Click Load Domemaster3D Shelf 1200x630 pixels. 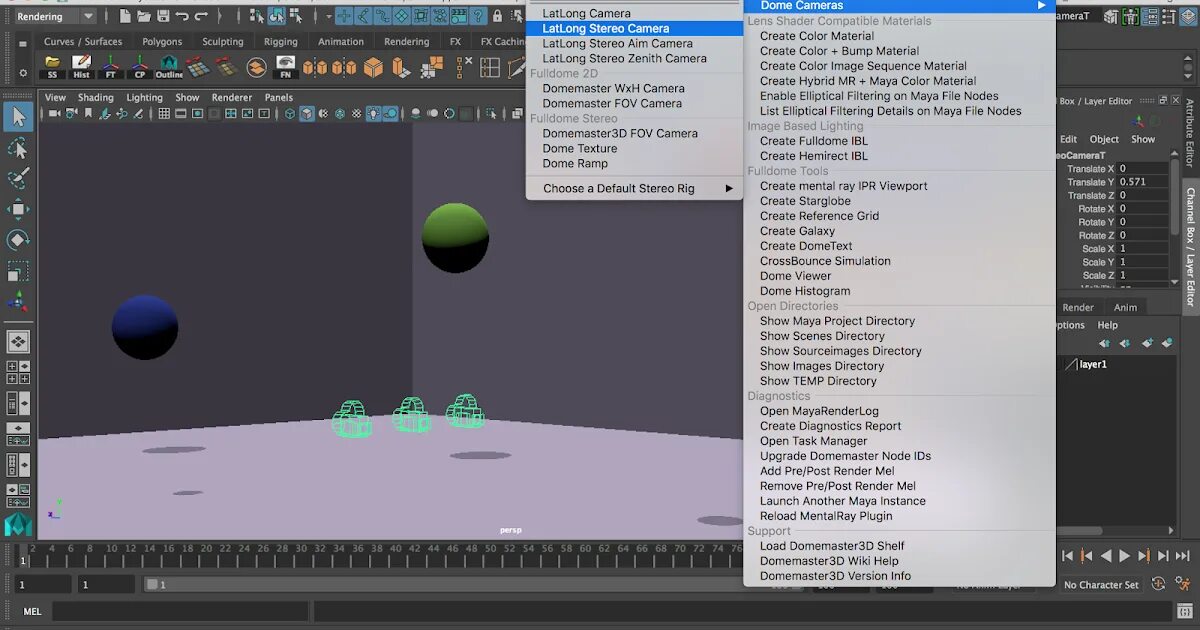pos(832,546)
